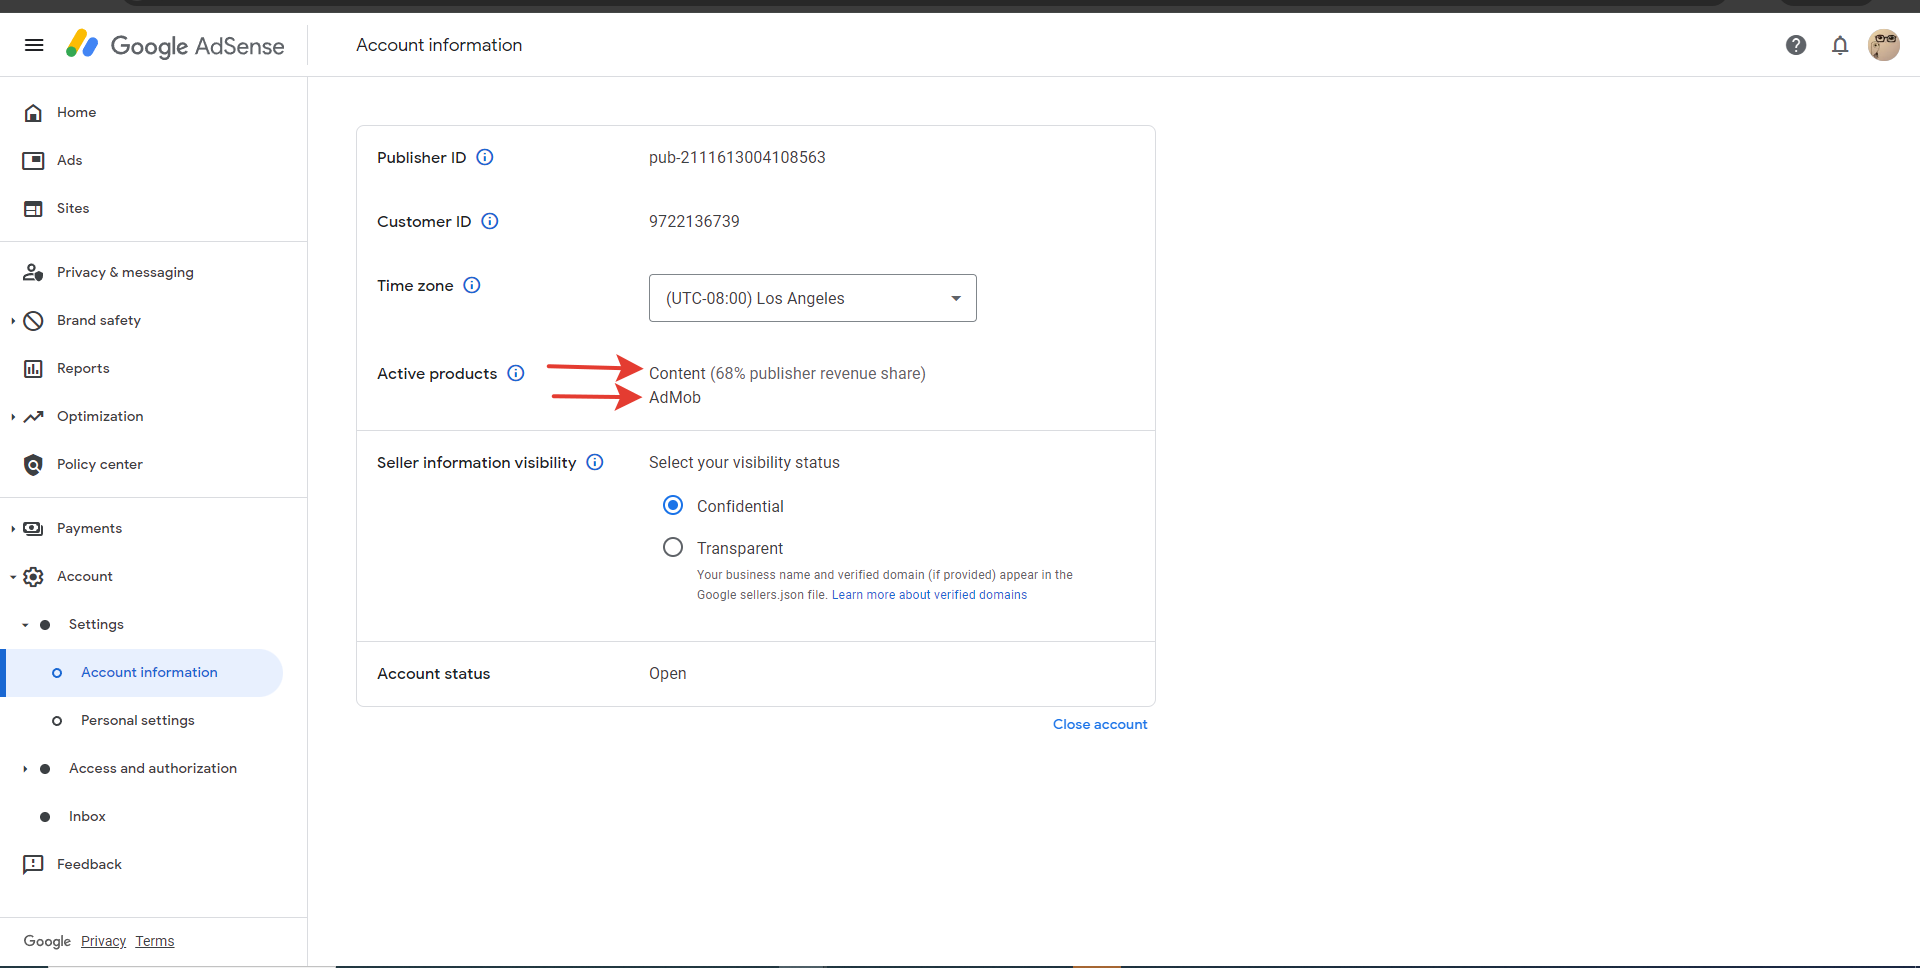
Task: Collapse the Account section arrow
Action: (x=13, y=577)
